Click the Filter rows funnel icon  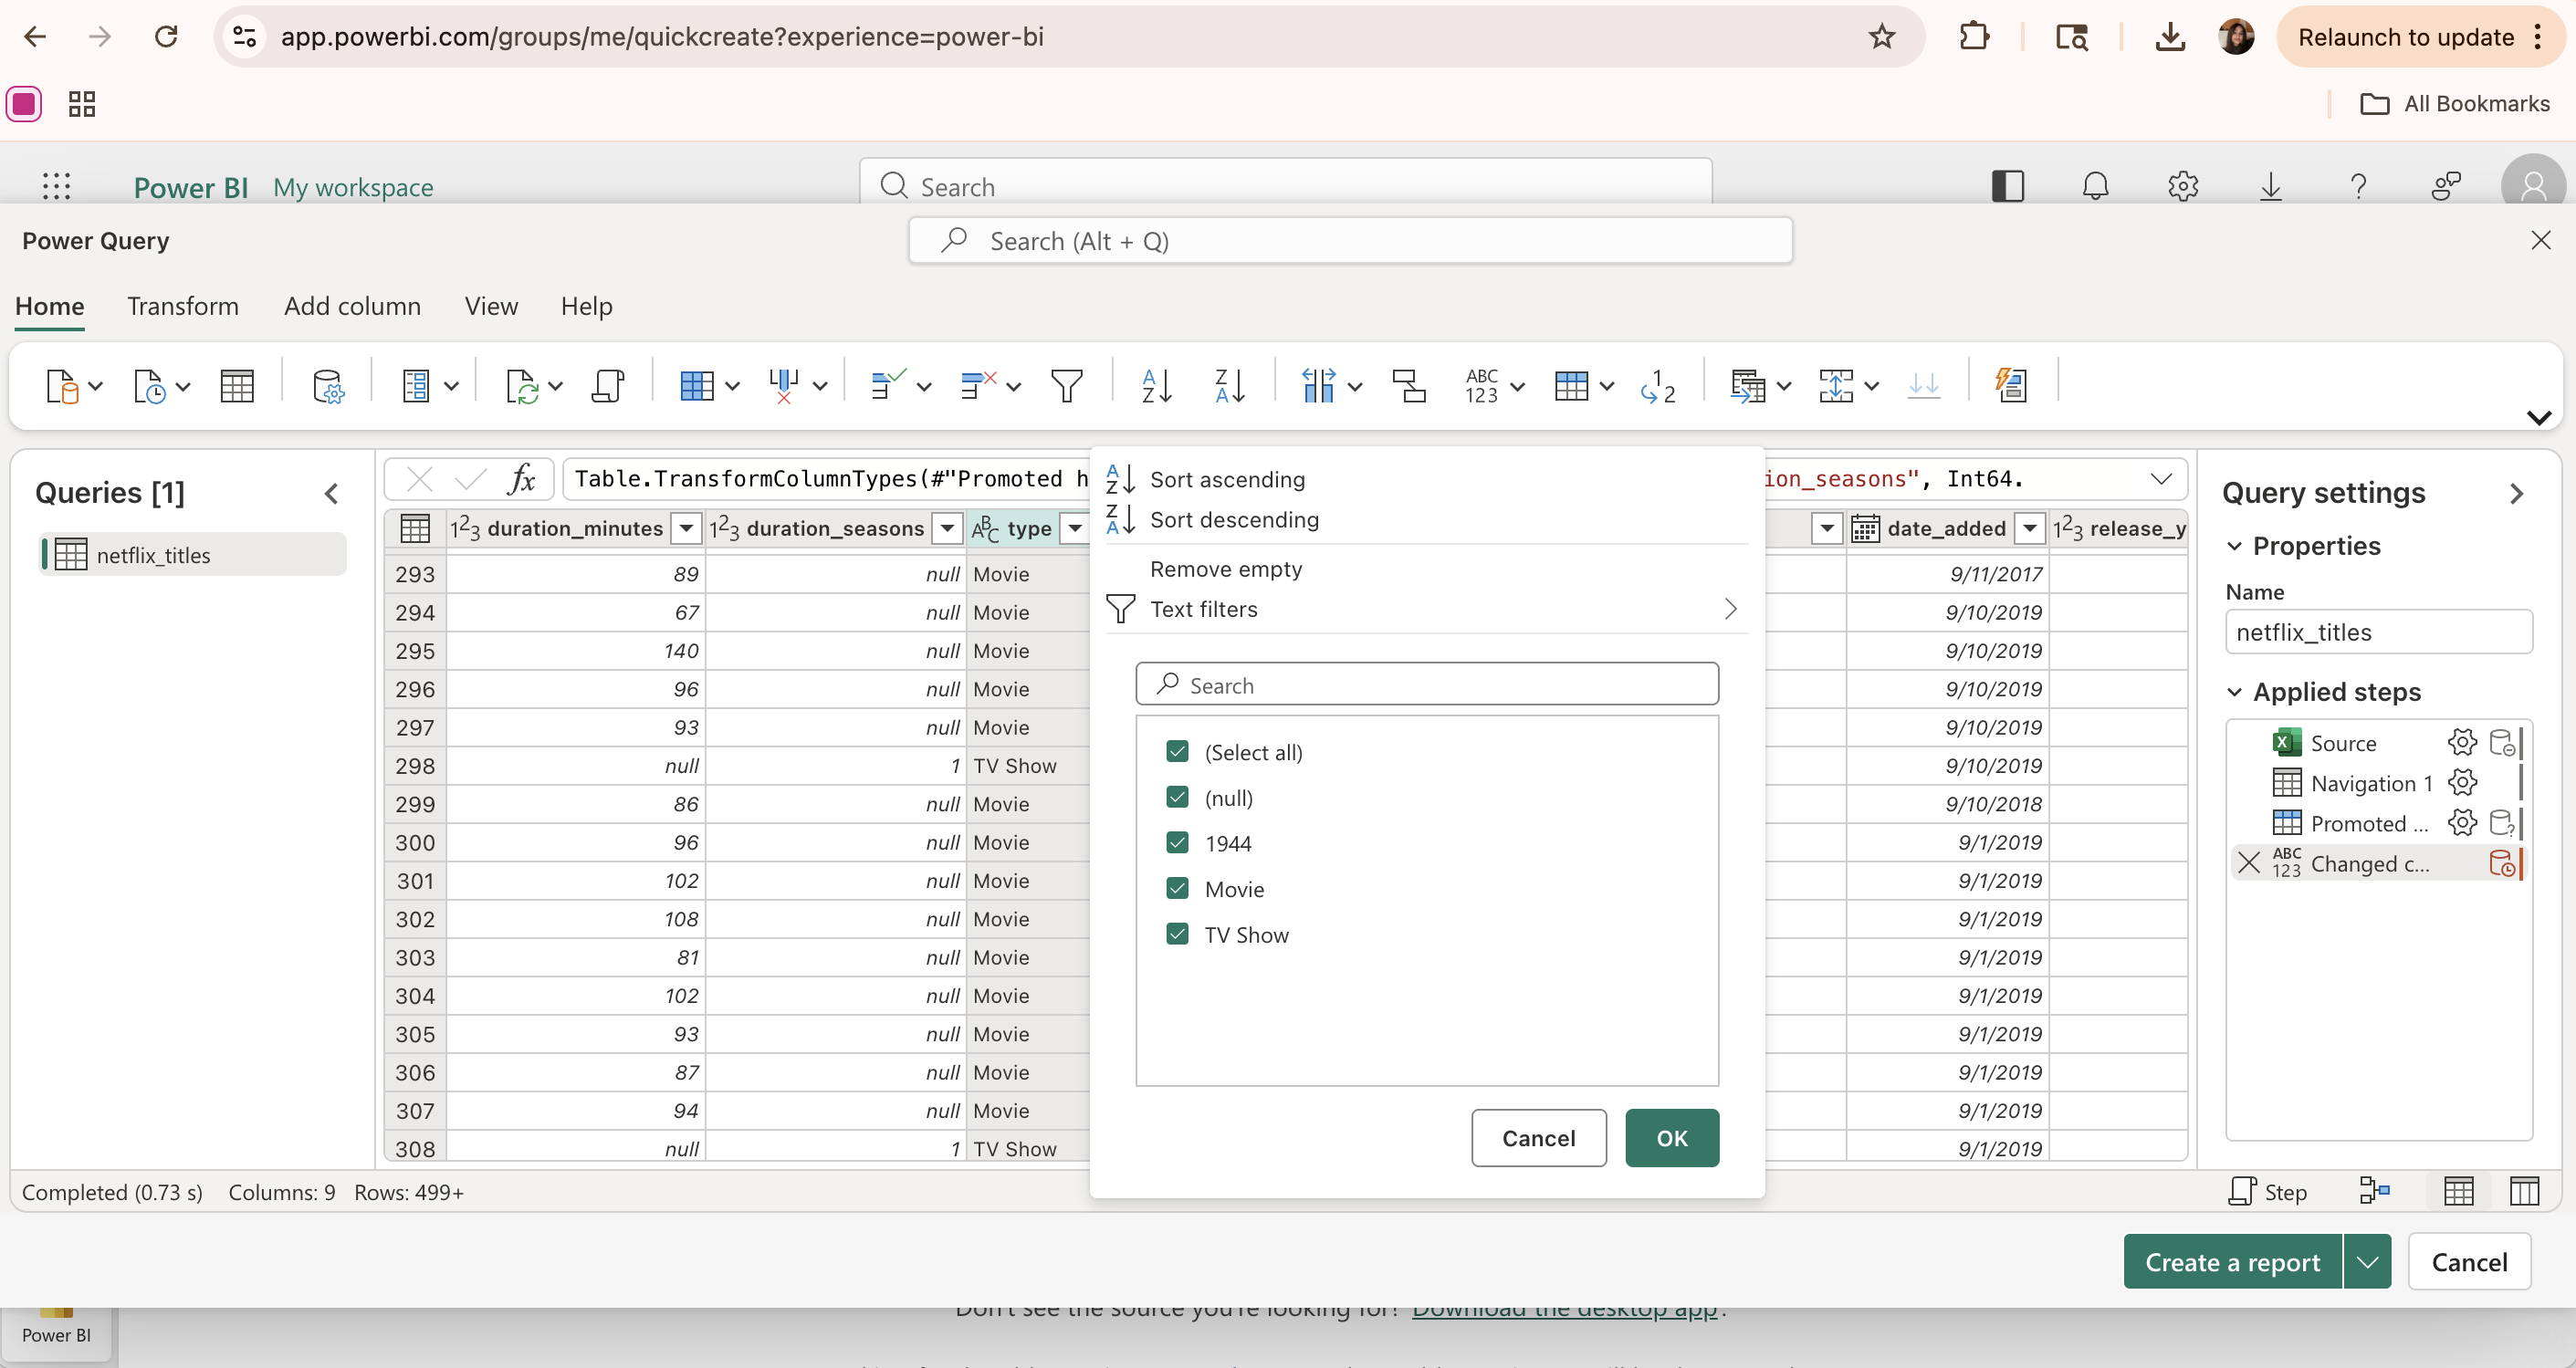click(x=1066, y=385)
